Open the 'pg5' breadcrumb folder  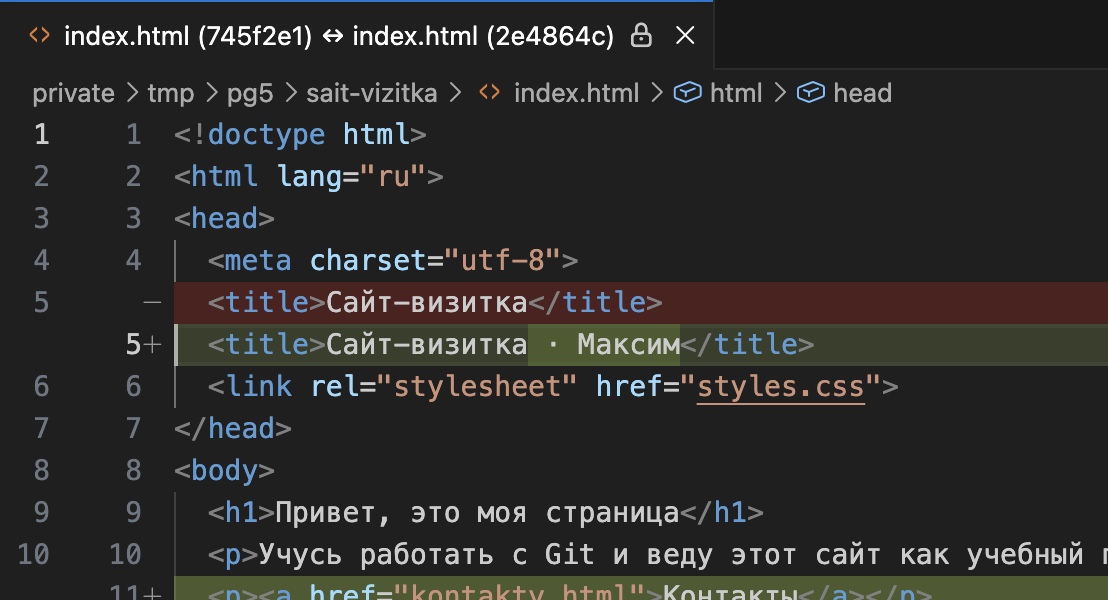(249, 93)
